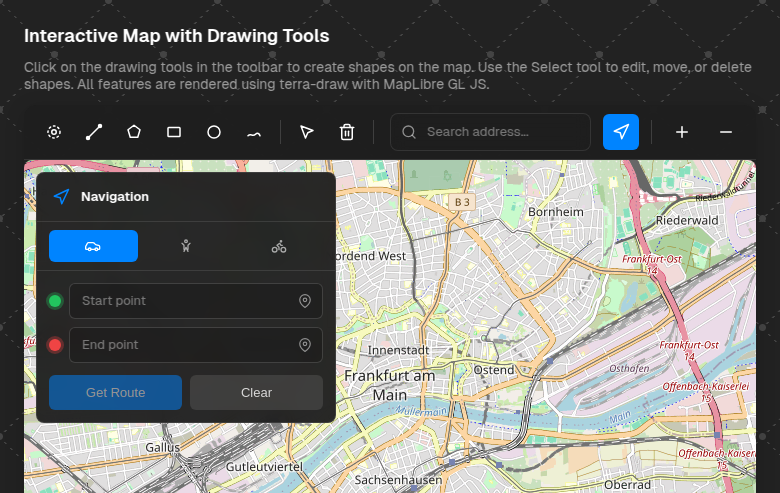The height and width of the screenshot is (493, 780).
Task: Zoom out with the minus button
Action: [x=726, y=132]
